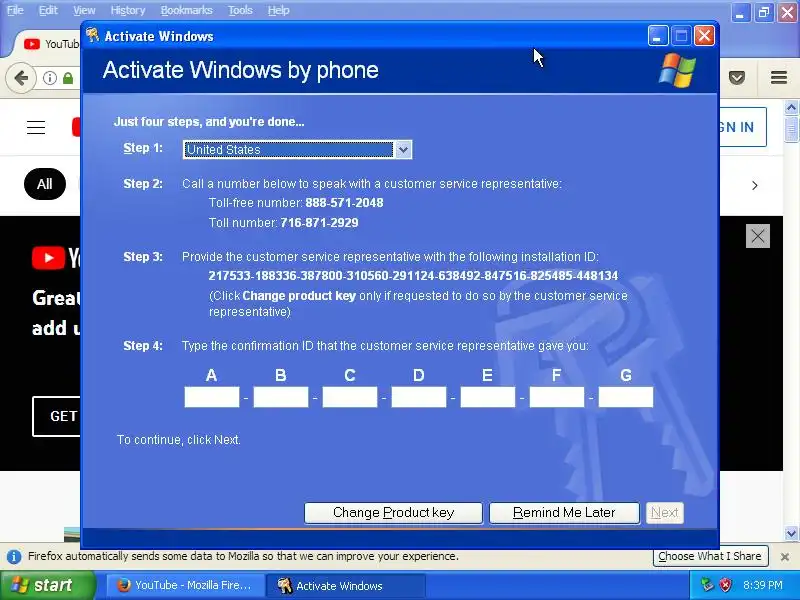The height and width of the screenshot is (600, 800).
Task: Minimize the Activate Windows dialog
Action: pyautogui.click(x=658, y=36)
